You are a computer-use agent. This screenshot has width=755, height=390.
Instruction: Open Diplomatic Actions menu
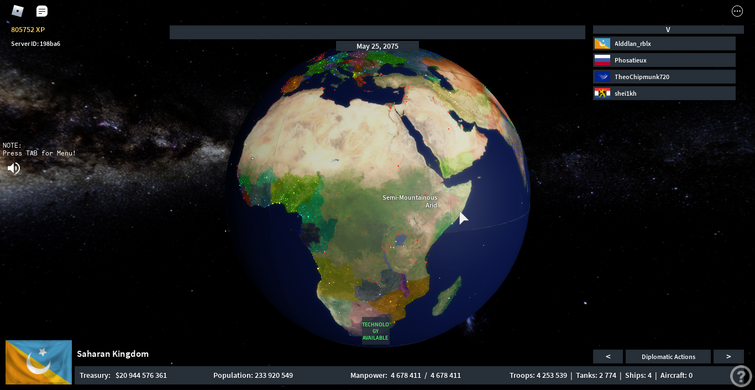click(x=668, y=357)
